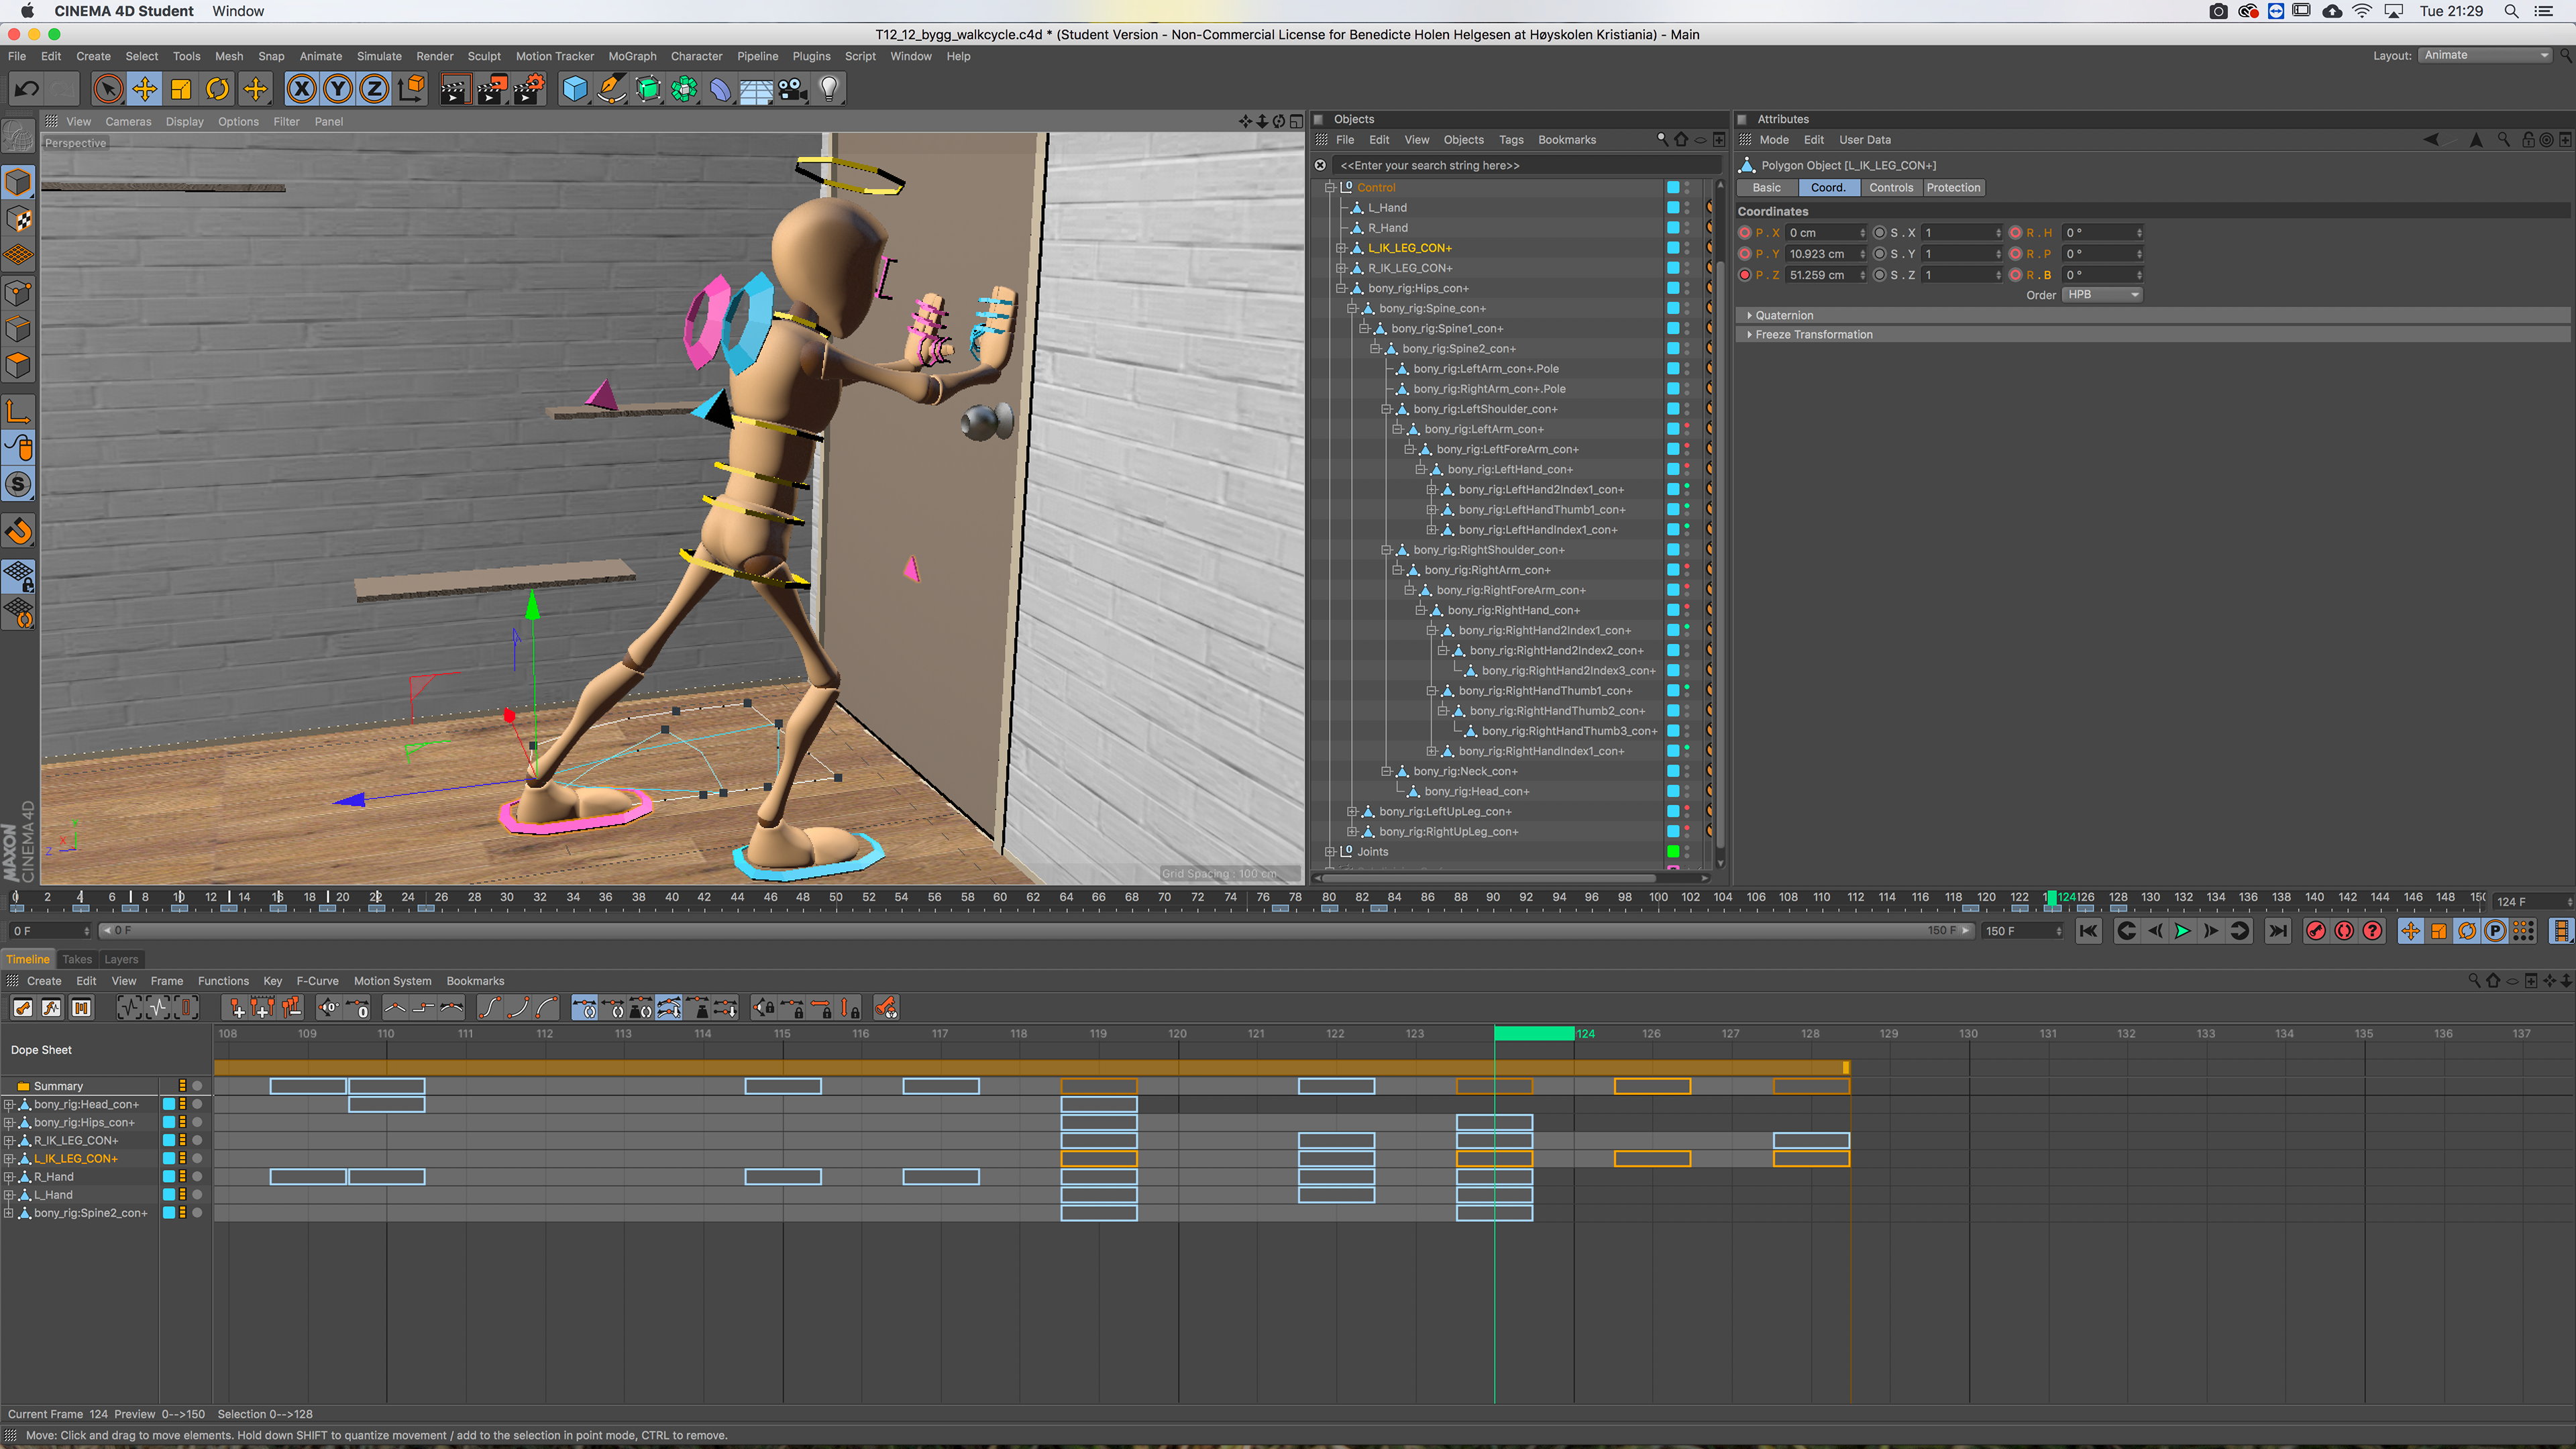This screenshot has height=1449, width=2576.
Task: Toggle visibility dots of L_Hand object
Action: coord(1687,208)
